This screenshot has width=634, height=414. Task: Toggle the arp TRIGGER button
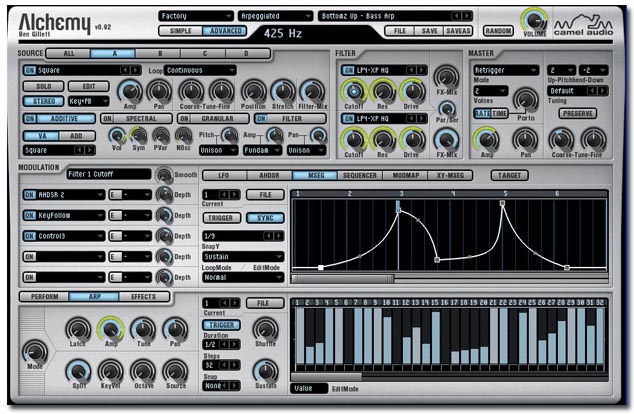221,325
